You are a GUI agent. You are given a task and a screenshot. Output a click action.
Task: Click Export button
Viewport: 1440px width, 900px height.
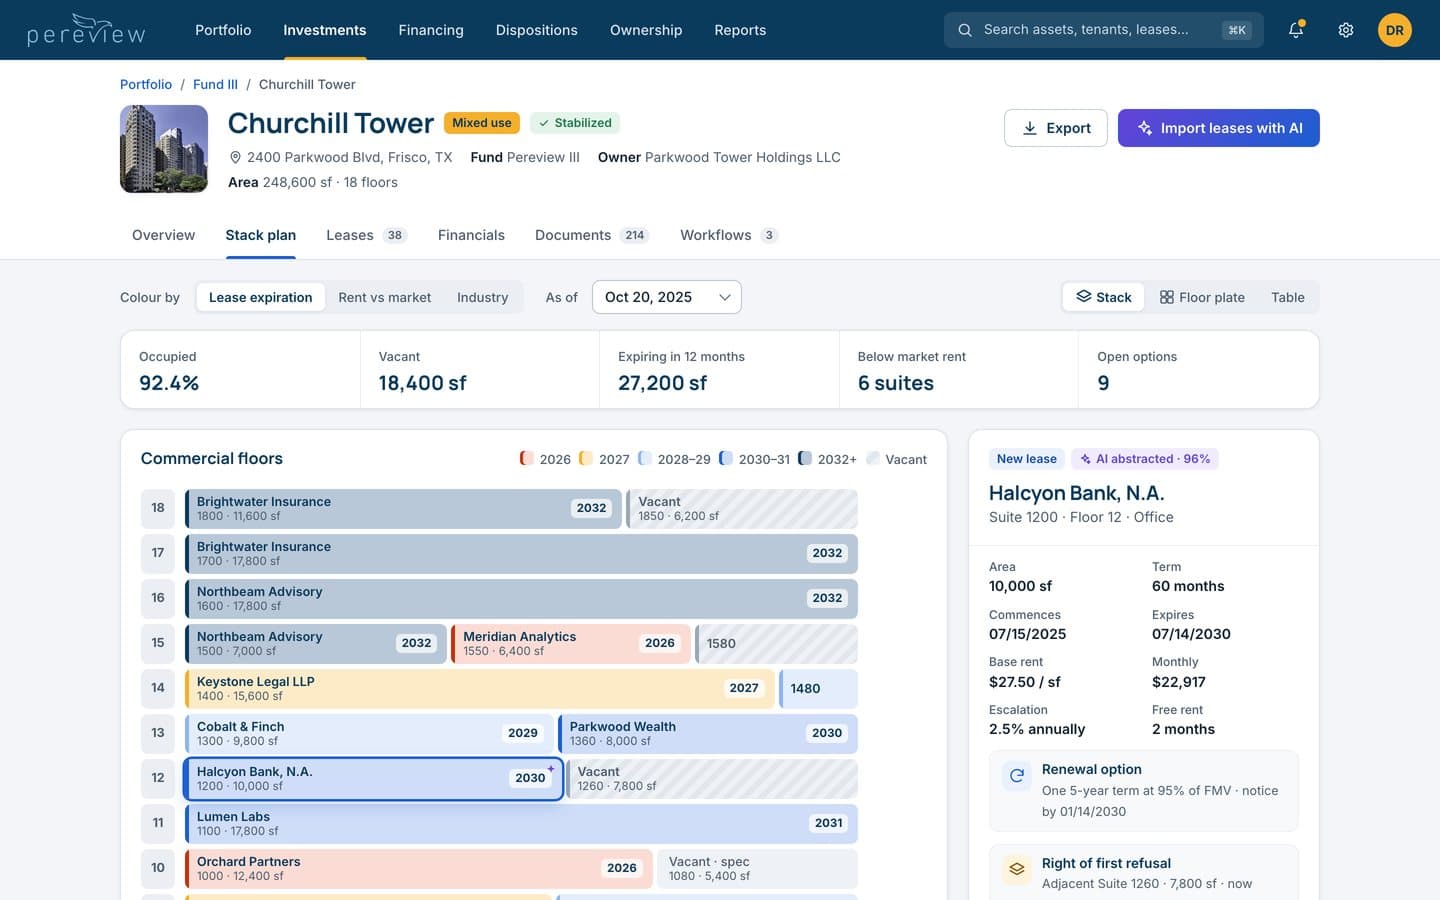coord(1056,128)
